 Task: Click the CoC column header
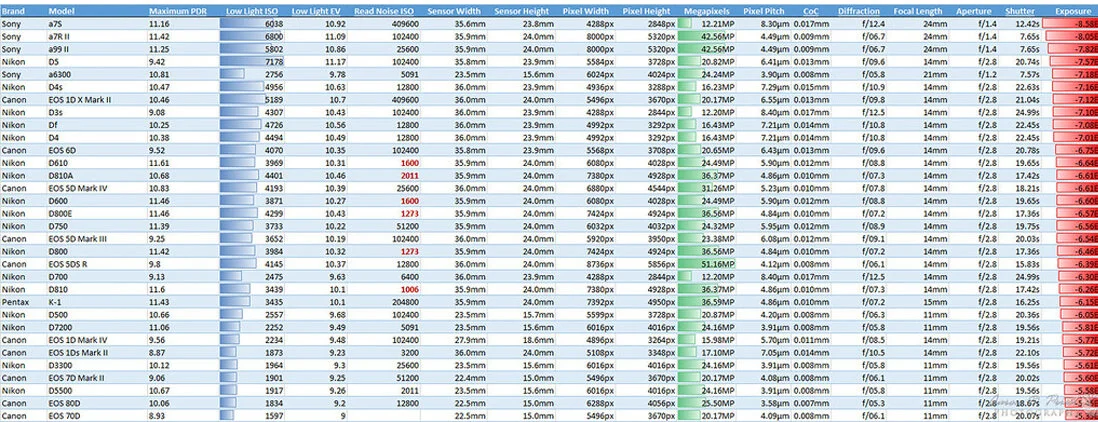[x=811, y=12]
